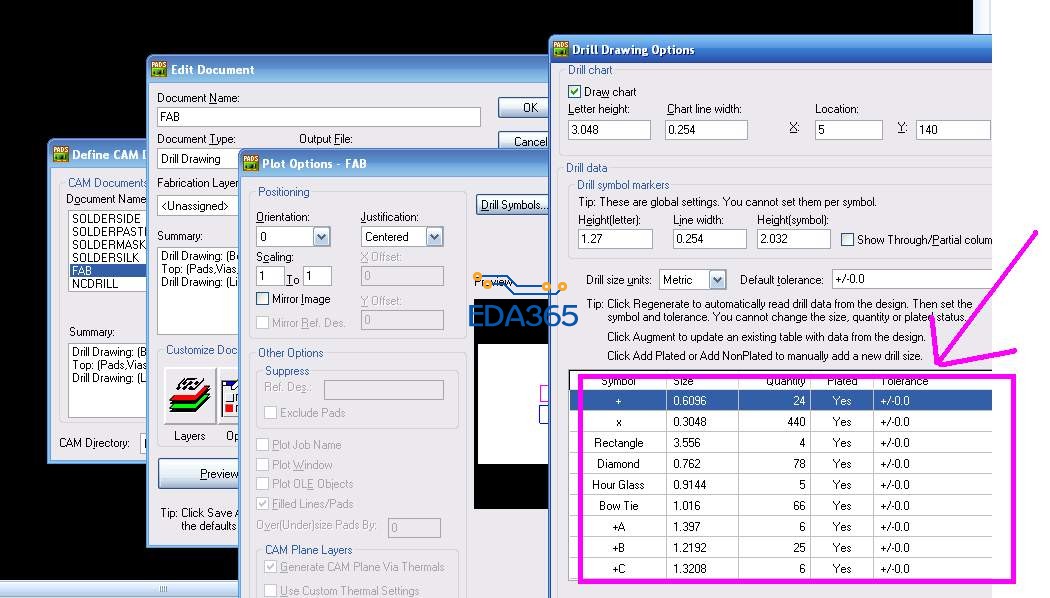
Task: Click the Height(letter) field
Action: point(615,238)
